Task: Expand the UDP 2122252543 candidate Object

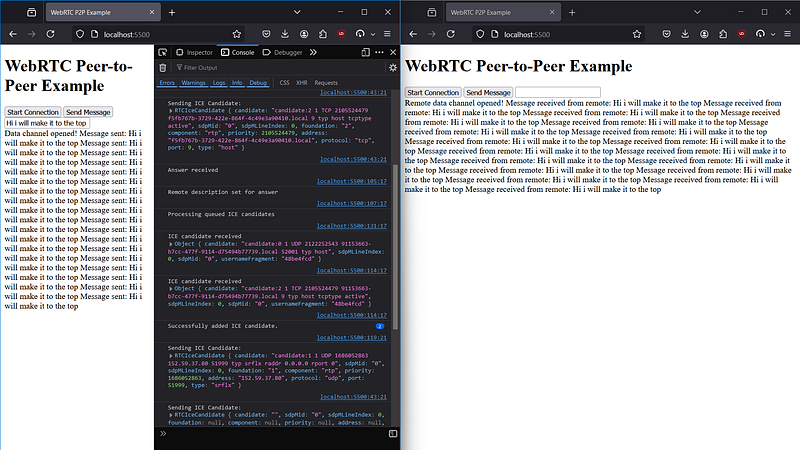Action: tap(171, 244)
